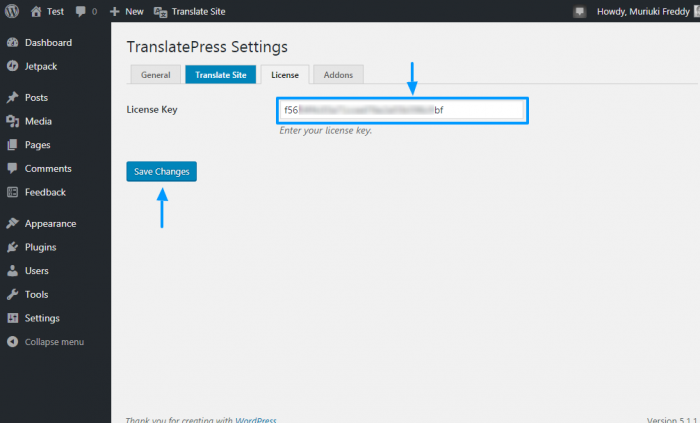Open the Jetpack sidebar icon
Viewport: 700px width, 423px height.
12,66
